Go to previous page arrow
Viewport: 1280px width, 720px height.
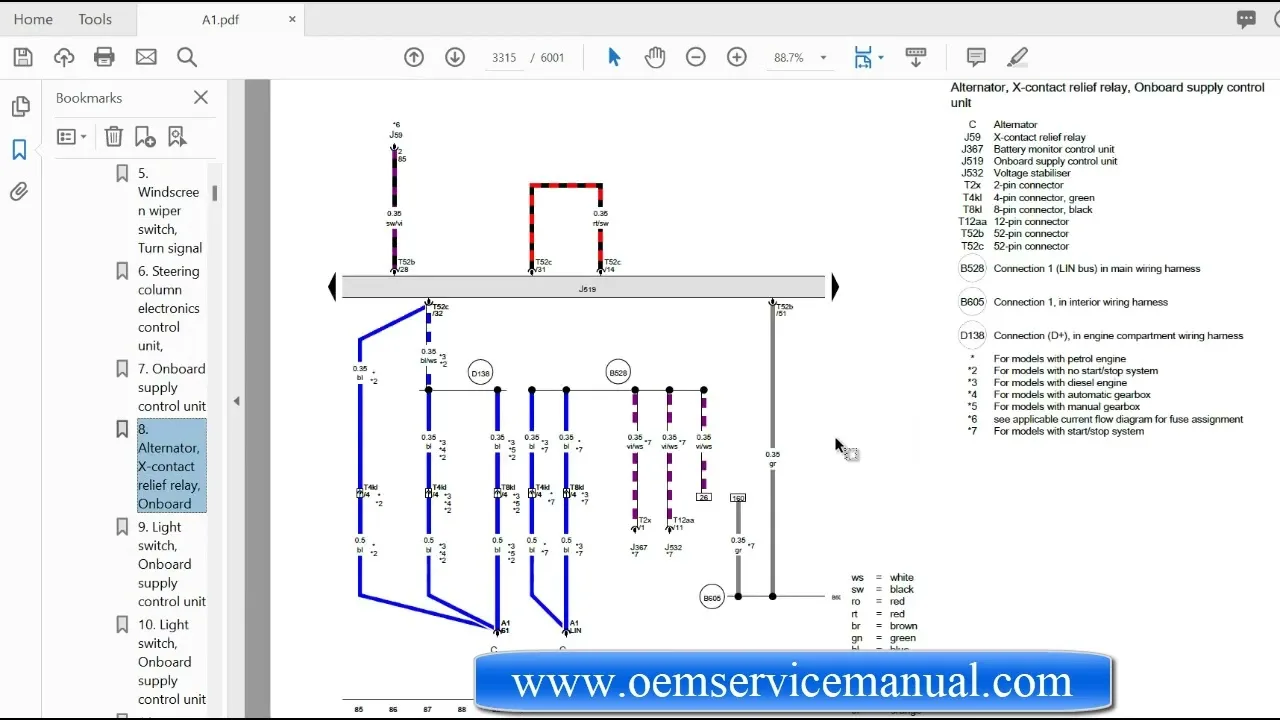414,57
